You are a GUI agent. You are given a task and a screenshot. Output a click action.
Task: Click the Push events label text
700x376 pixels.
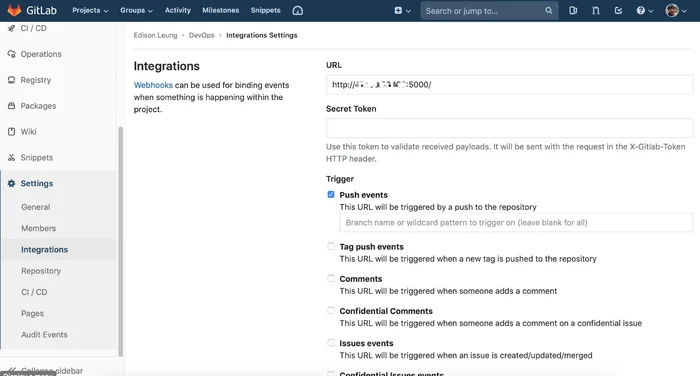(x=363, y=195)
